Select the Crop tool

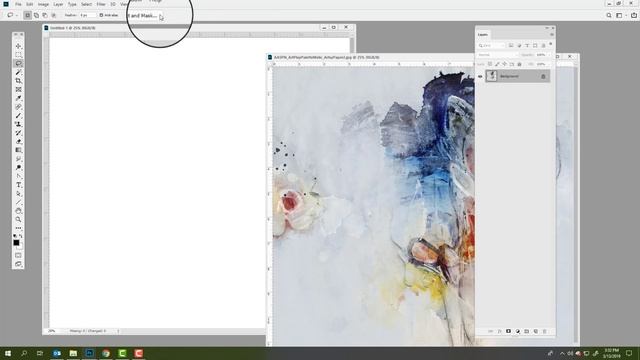coord(18,81)
